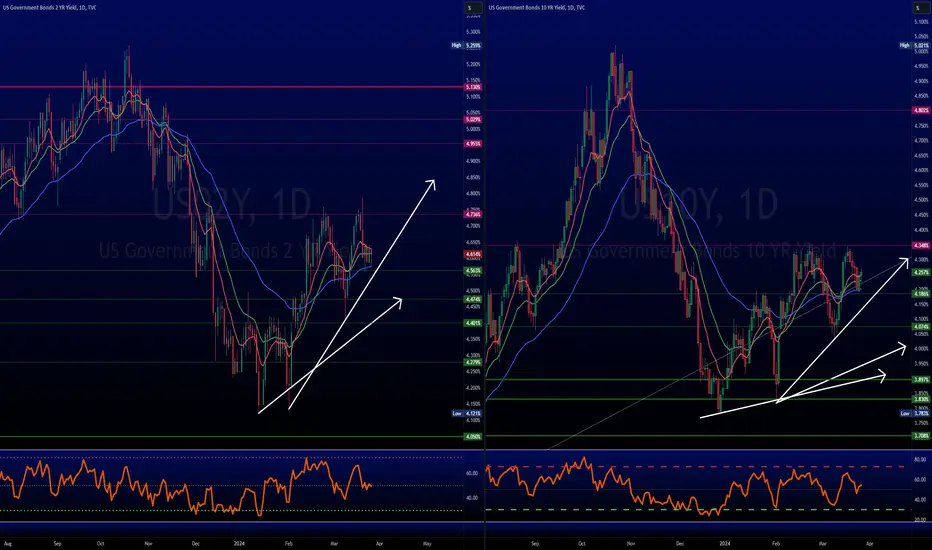Select the 4.186% green label on the 10Y scale
This screenshot has height=550, width=932.
[921, 294]
